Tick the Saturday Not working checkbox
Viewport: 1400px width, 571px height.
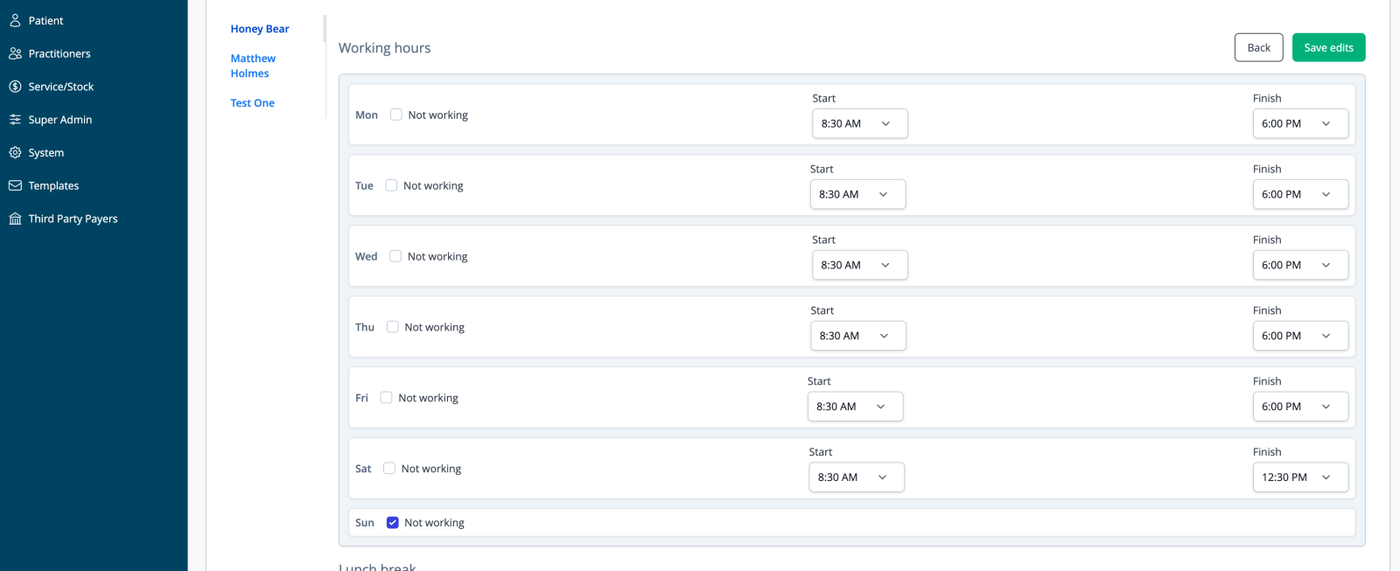click(x=389, y=468)
